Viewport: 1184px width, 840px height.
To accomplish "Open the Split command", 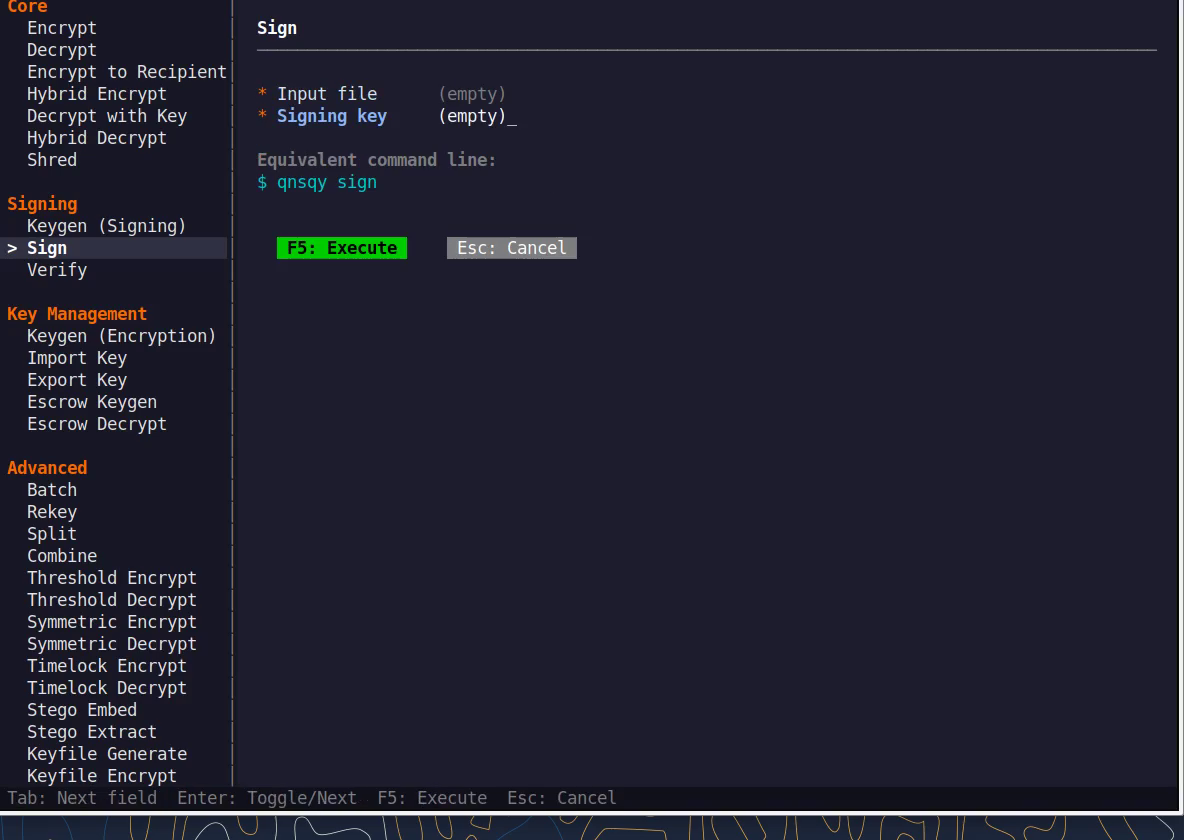I will point(52,533).
